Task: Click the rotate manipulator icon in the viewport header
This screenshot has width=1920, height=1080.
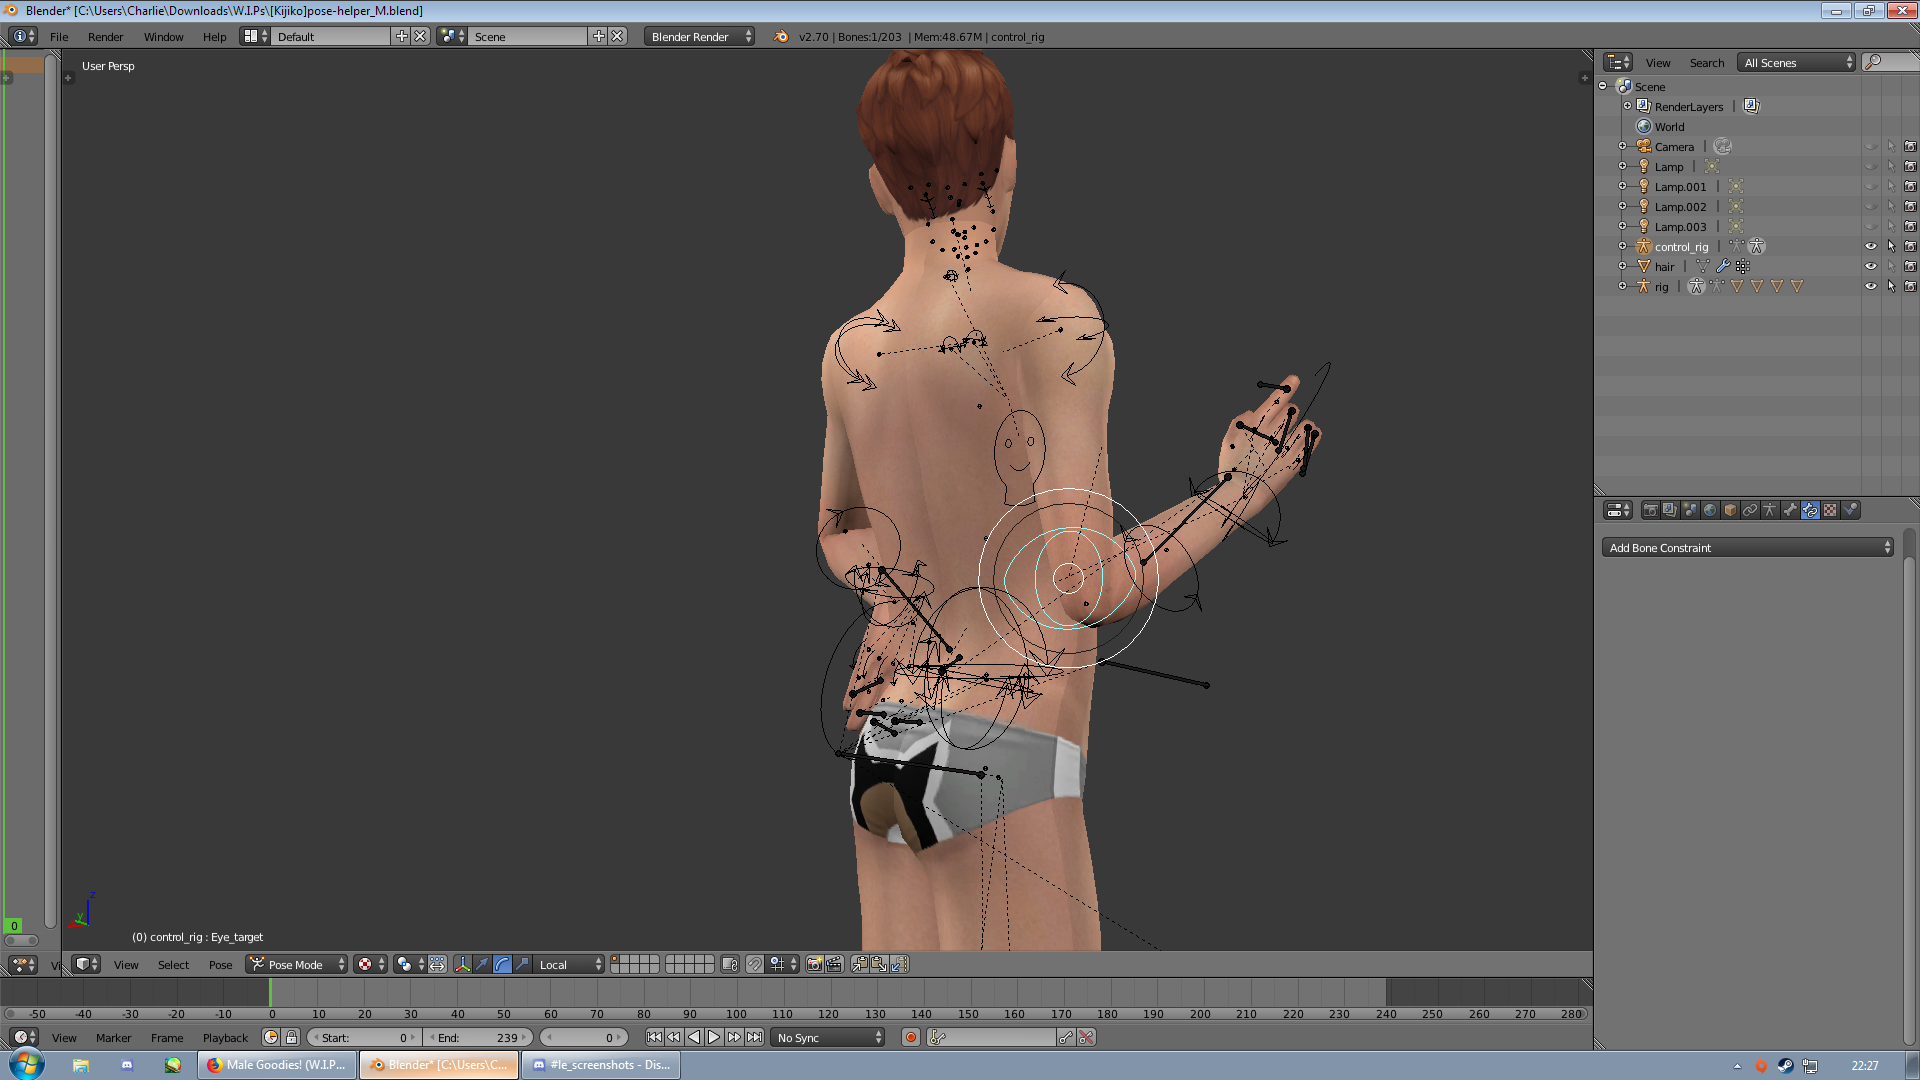Action: pyautogui.click(x=502, y=964)
